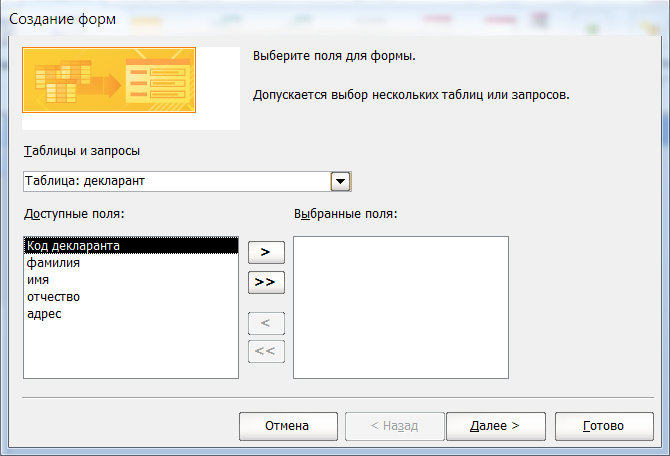
Task: Click the disabled < Назад button
Action: pyautogui.click(x=394, y=426)
